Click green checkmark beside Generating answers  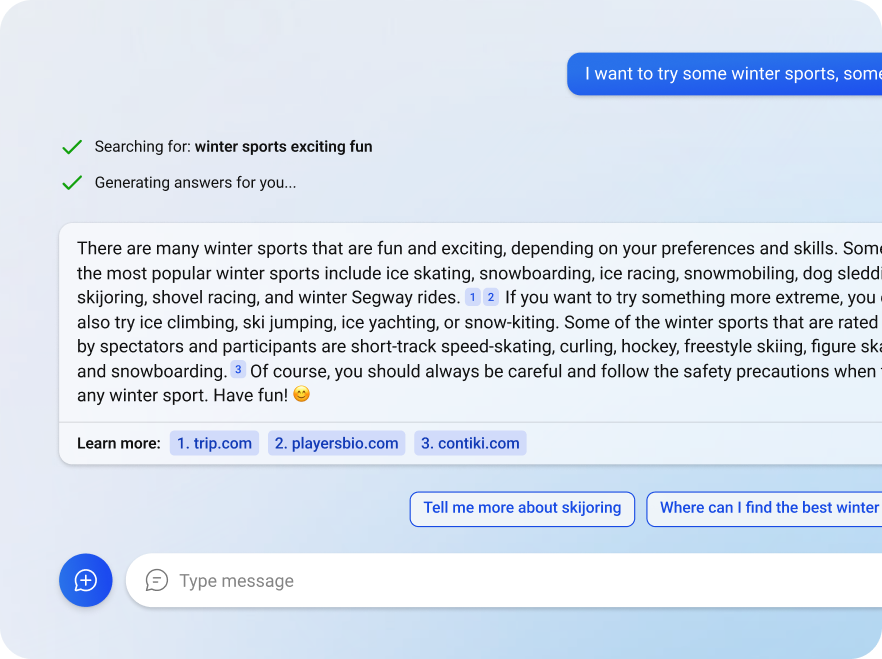tap(72, 183)
